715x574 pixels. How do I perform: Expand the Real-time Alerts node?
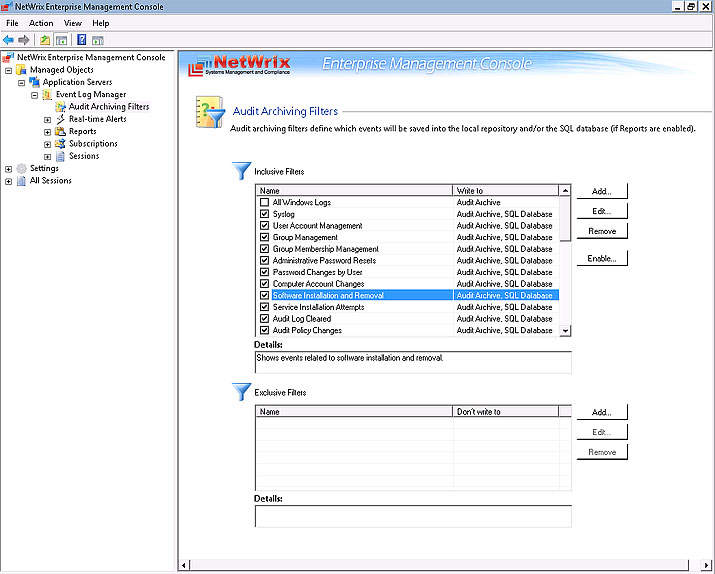tap(47, 120)
